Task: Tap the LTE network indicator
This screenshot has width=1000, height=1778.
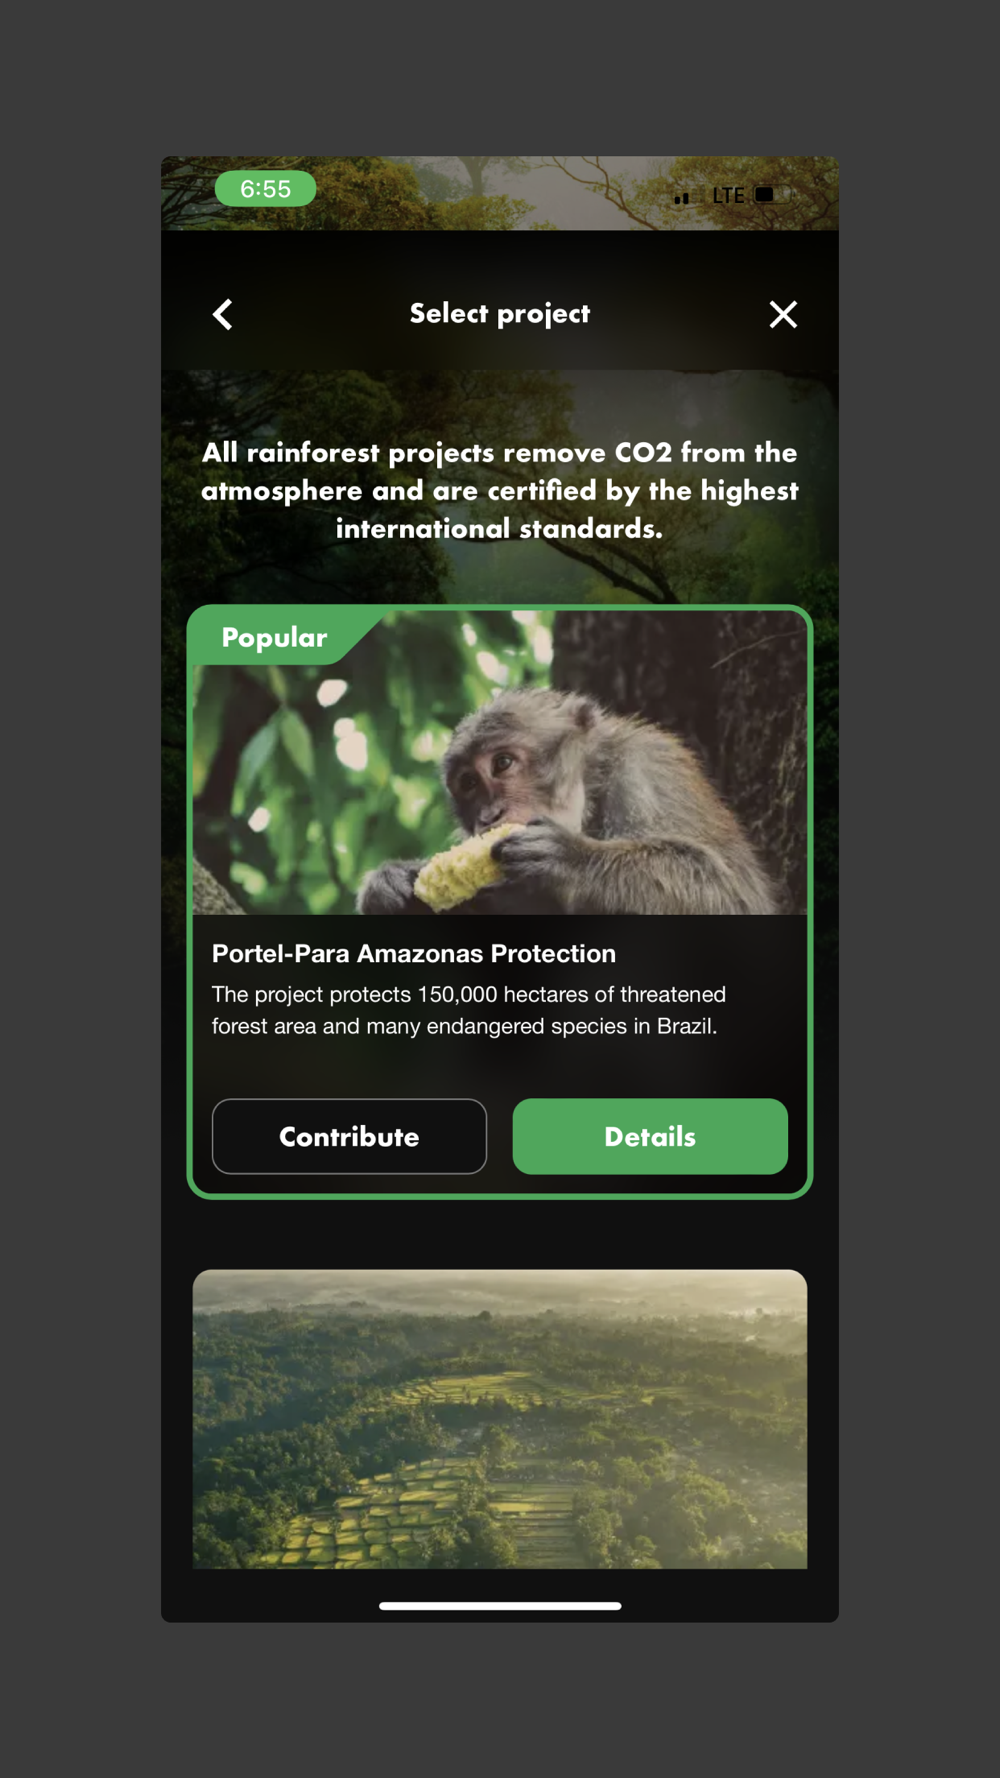Action: click(x=728, y=195)
